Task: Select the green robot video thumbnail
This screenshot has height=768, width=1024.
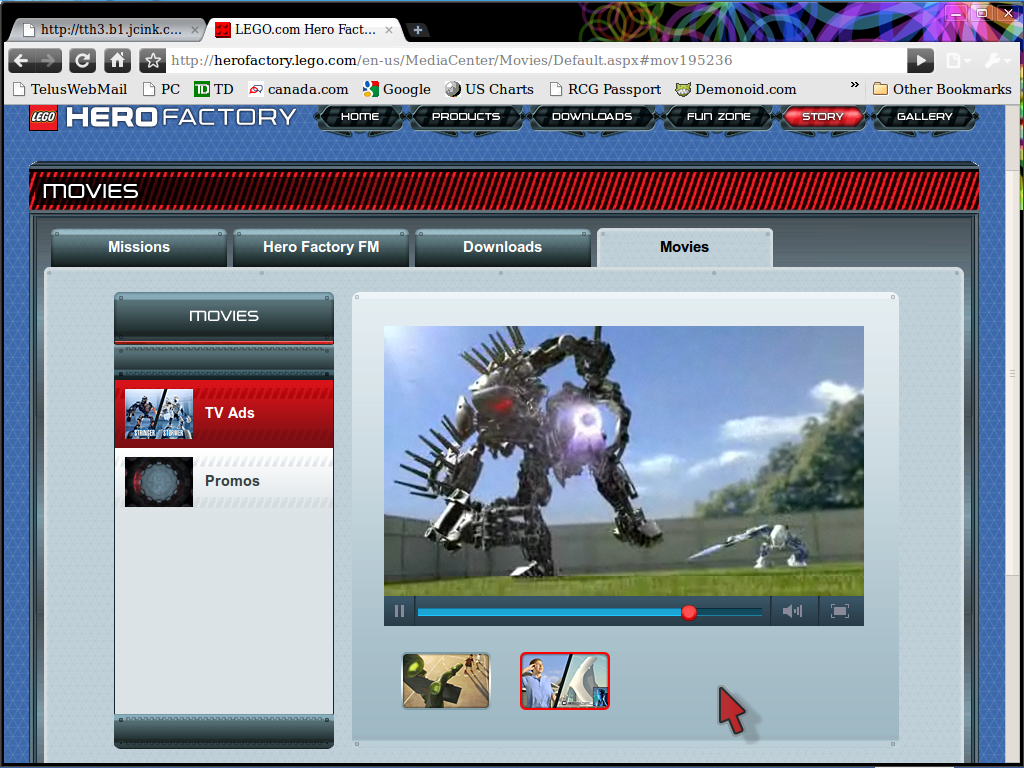Action: pyautogui.click(x=445, y=681)
